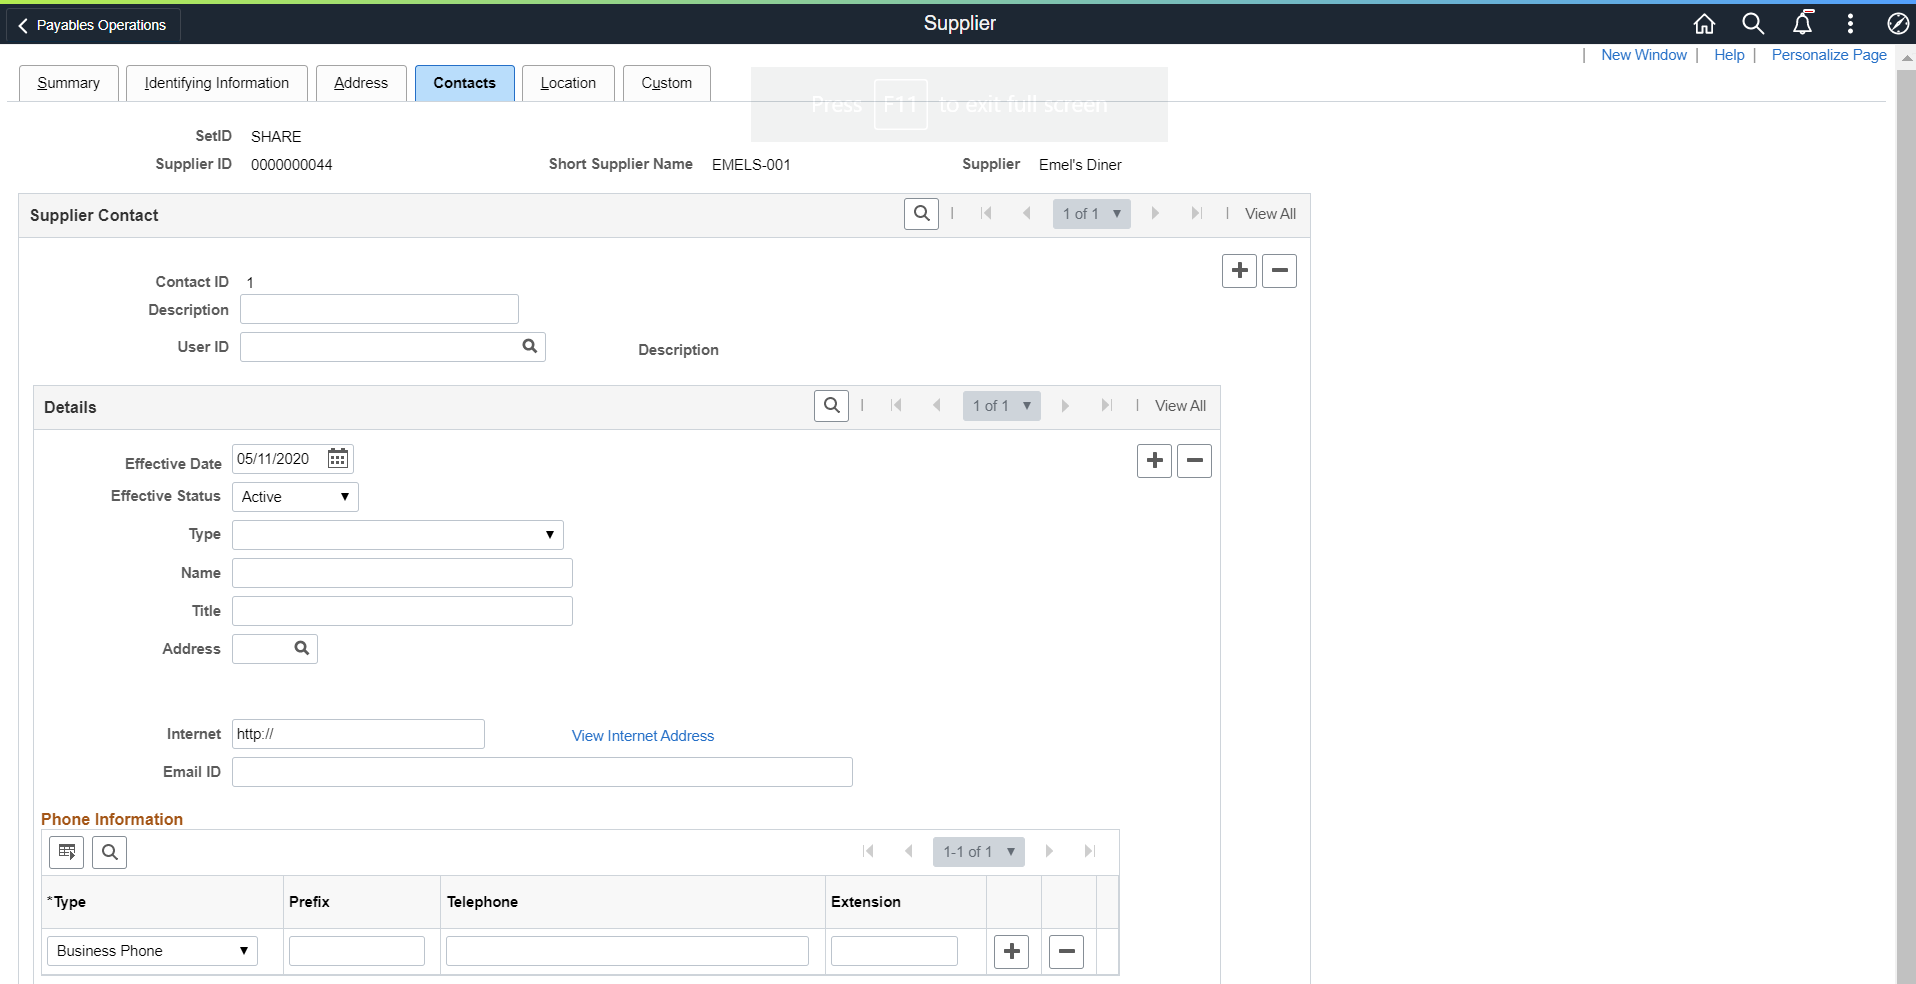
Task: Go back to Payables Operations
Action: (93, 25)
